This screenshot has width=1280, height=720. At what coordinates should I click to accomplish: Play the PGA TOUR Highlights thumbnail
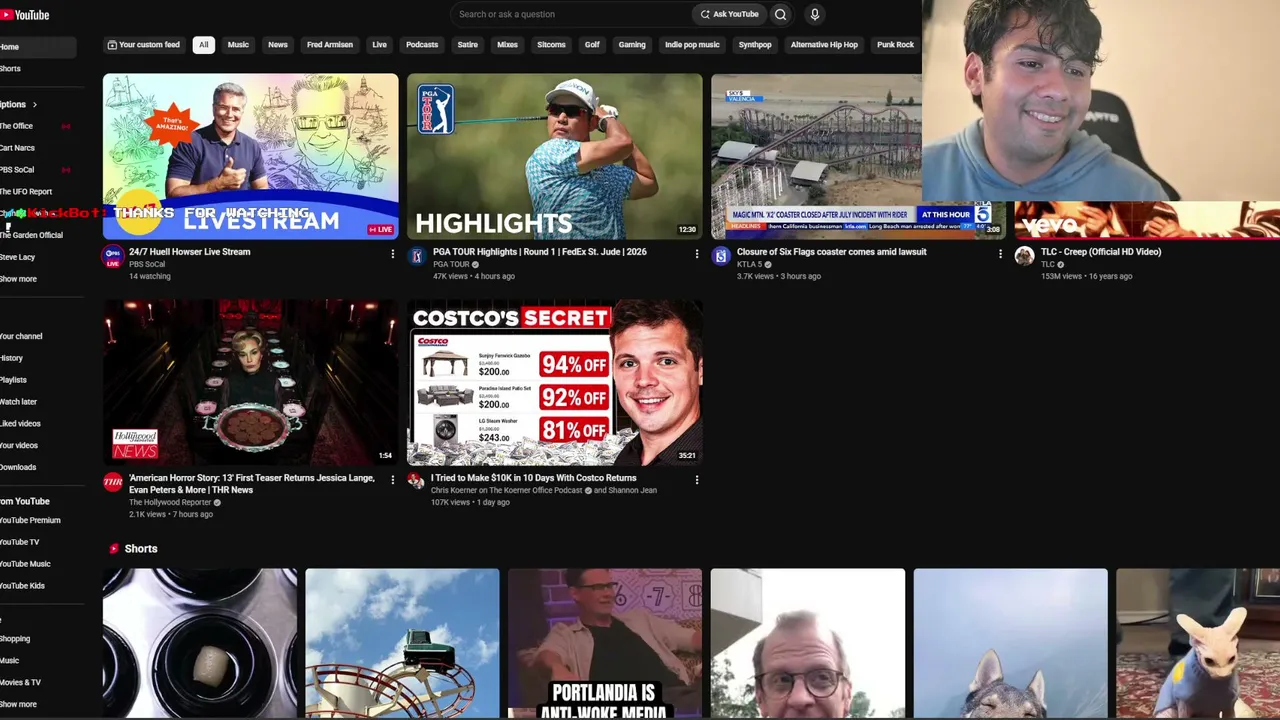554,156
